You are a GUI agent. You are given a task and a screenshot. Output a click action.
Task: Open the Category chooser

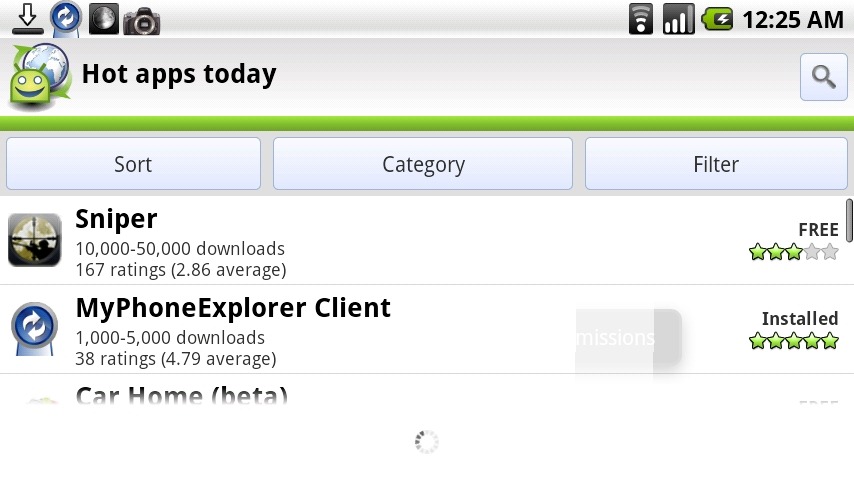click(x=423, y=164)
